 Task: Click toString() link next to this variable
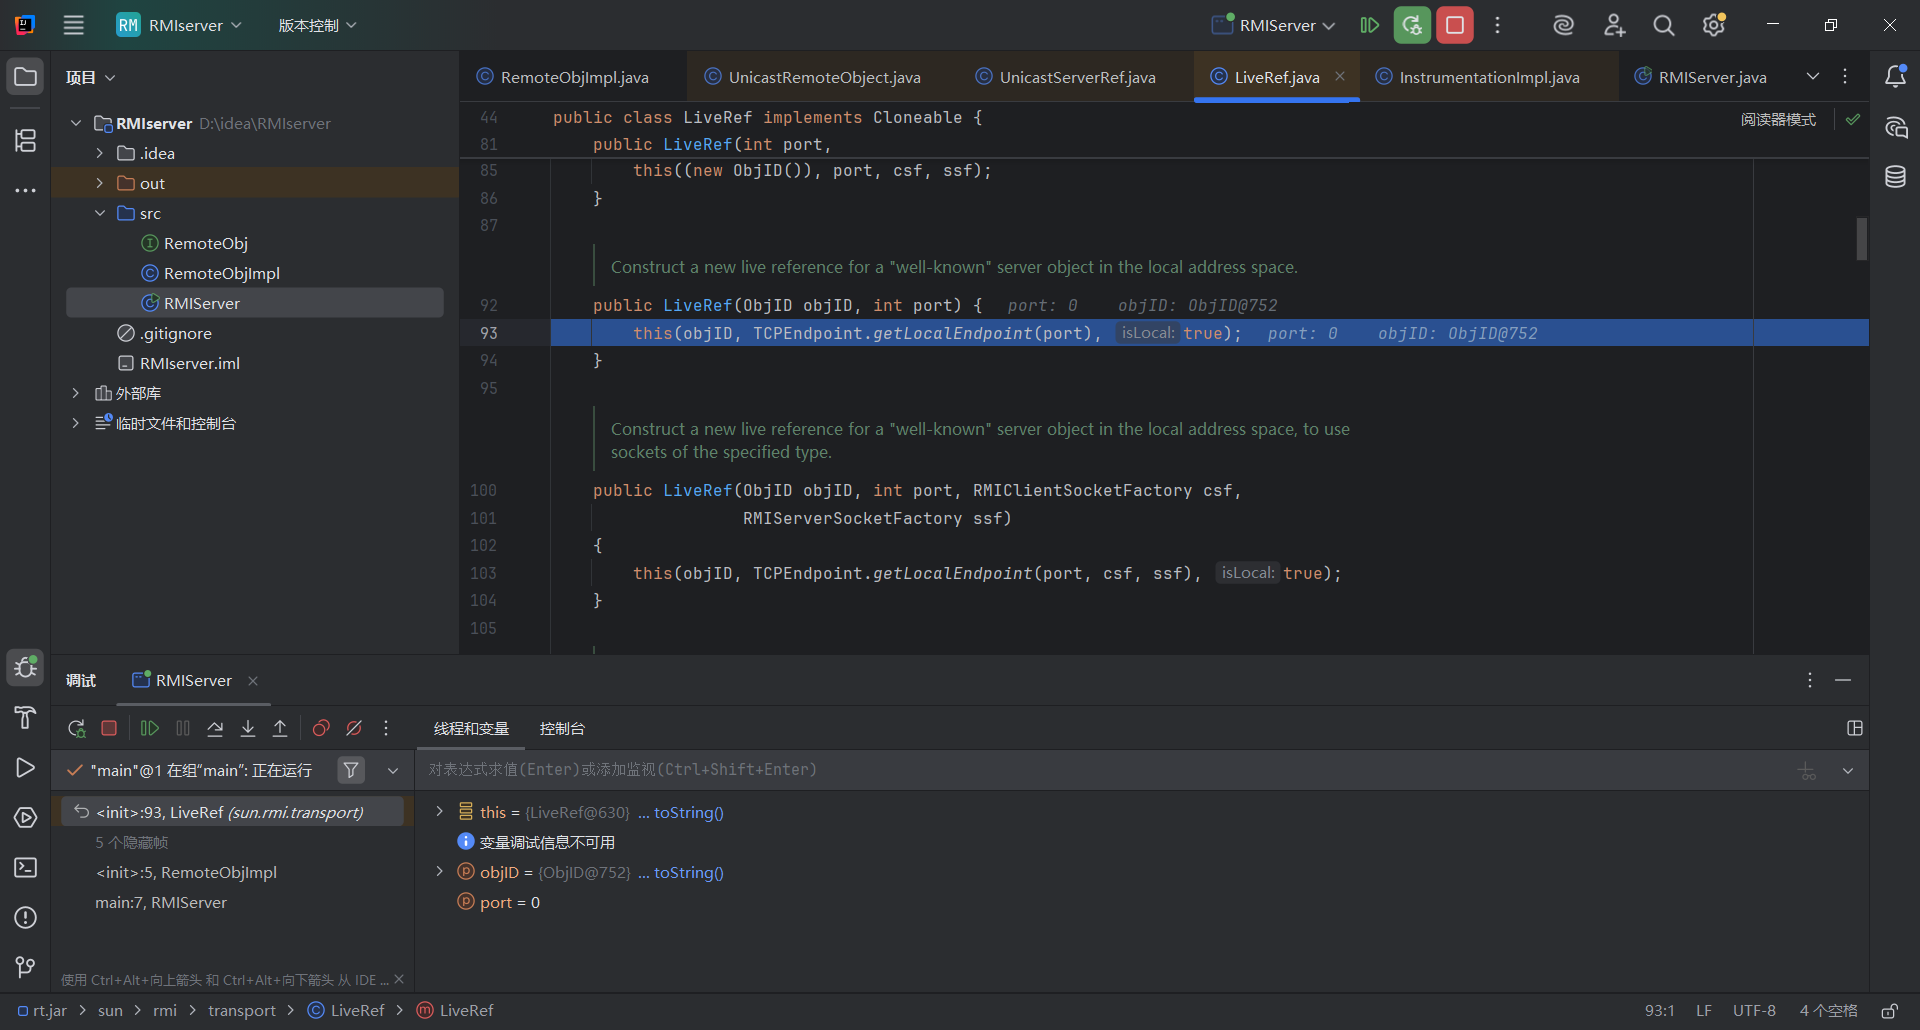(688, 813)
